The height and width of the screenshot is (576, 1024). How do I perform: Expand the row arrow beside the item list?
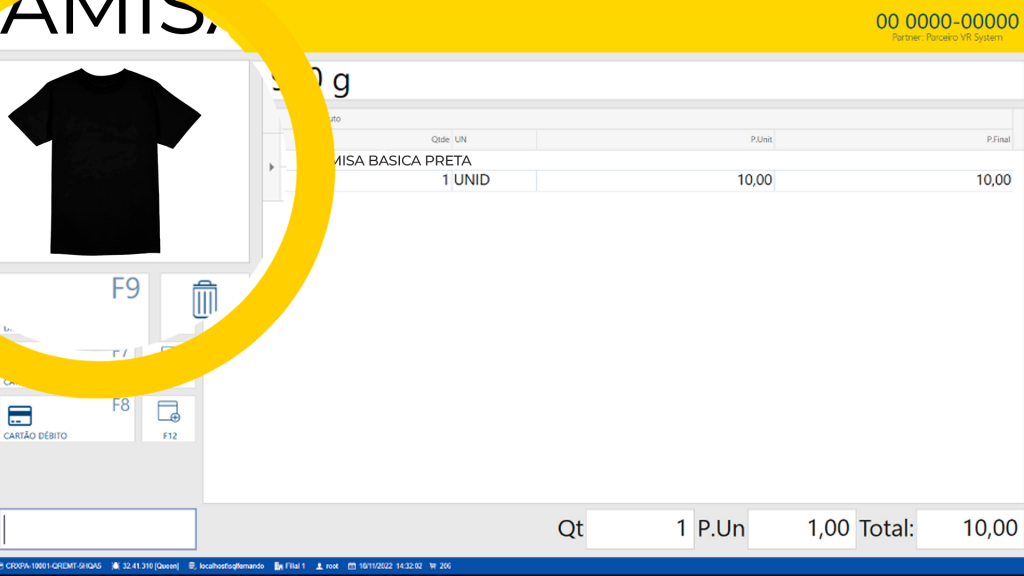coord(272,167)
